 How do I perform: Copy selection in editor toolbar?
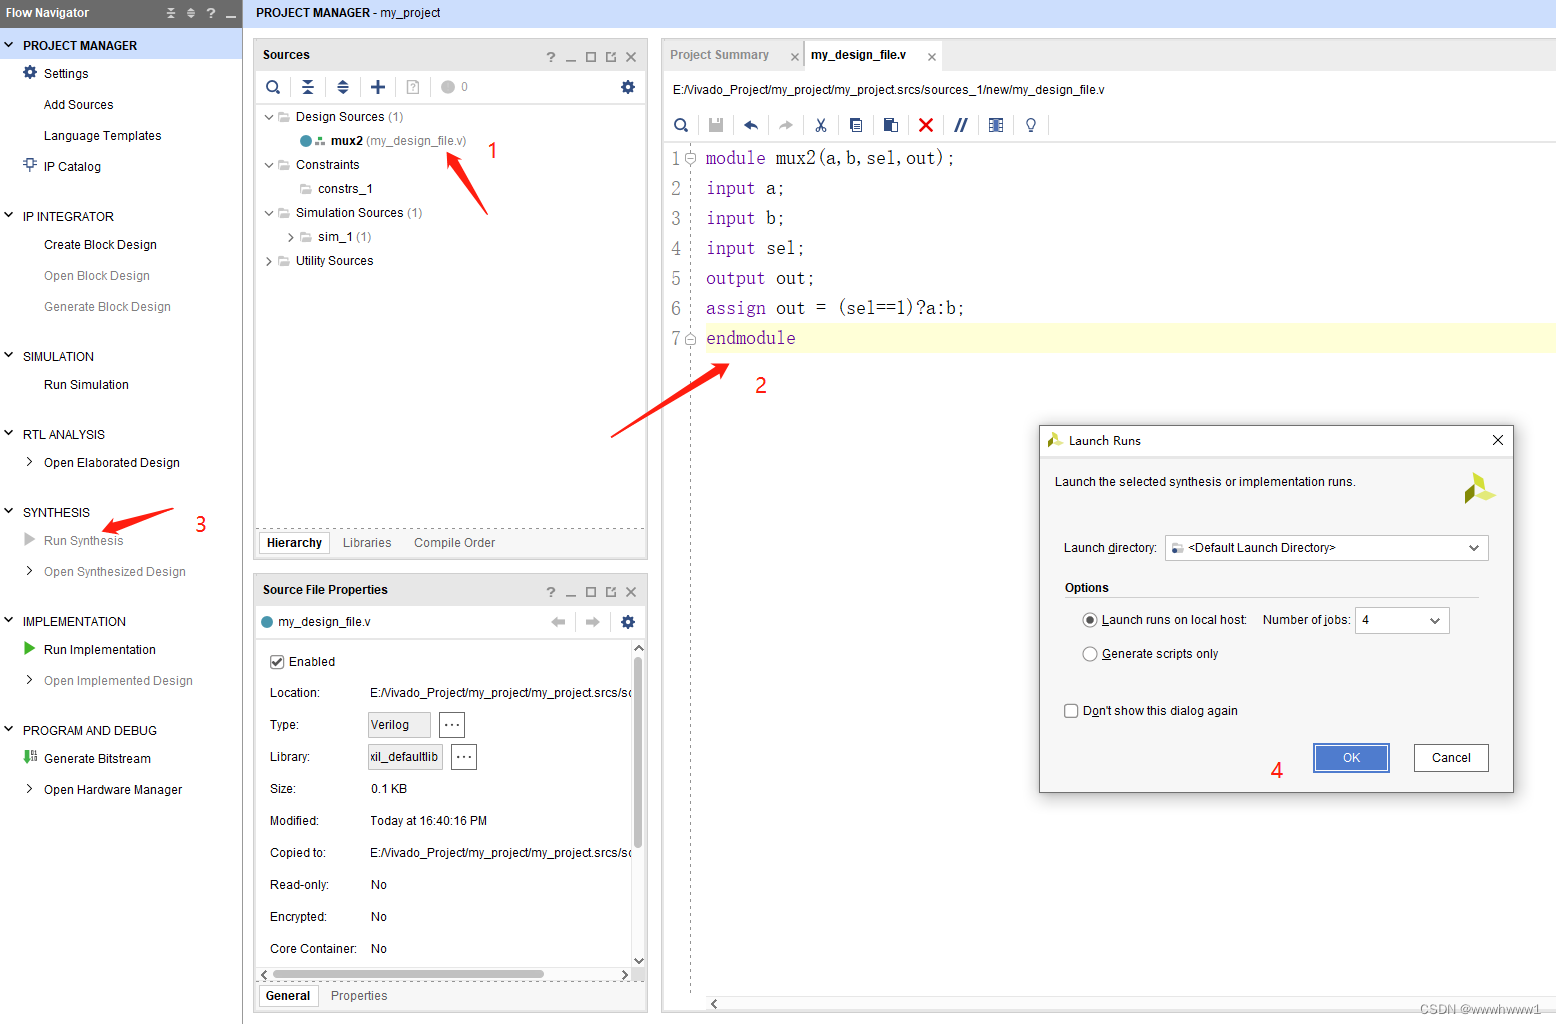(x=856, y=125)
